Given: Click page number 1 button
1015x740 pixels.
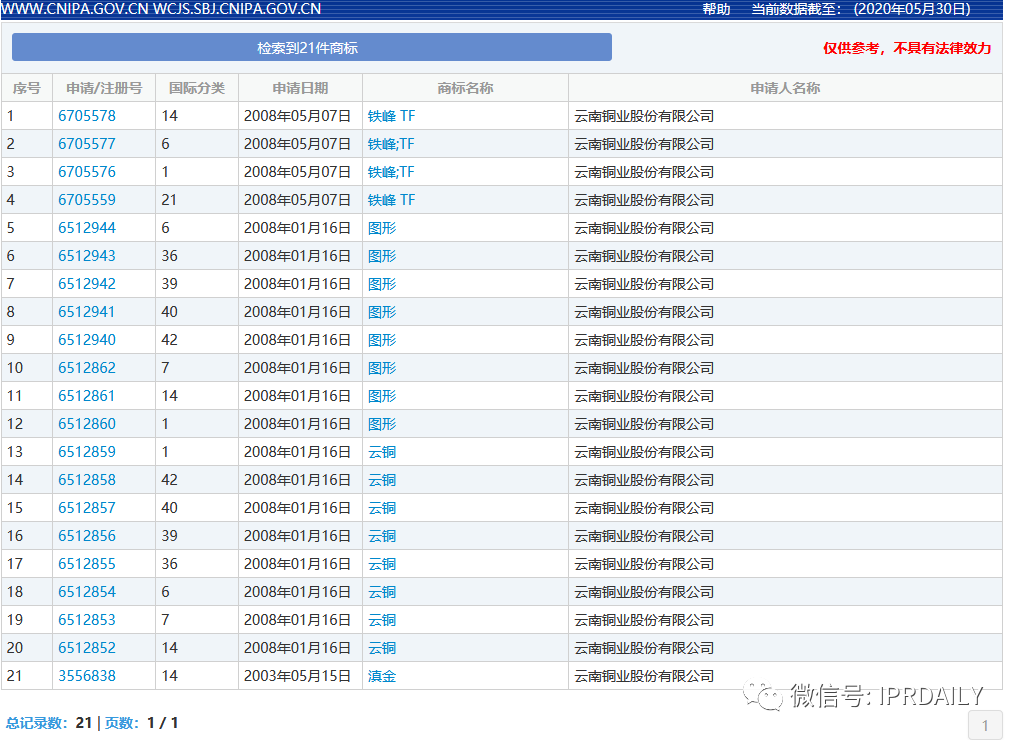Looking at the screenshot, I should [x=985, y=726].
